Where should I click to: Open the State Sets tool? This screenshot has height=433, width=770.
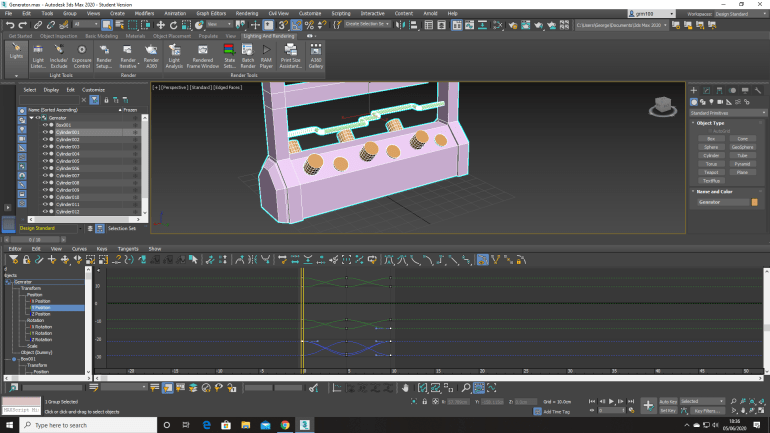229,56
